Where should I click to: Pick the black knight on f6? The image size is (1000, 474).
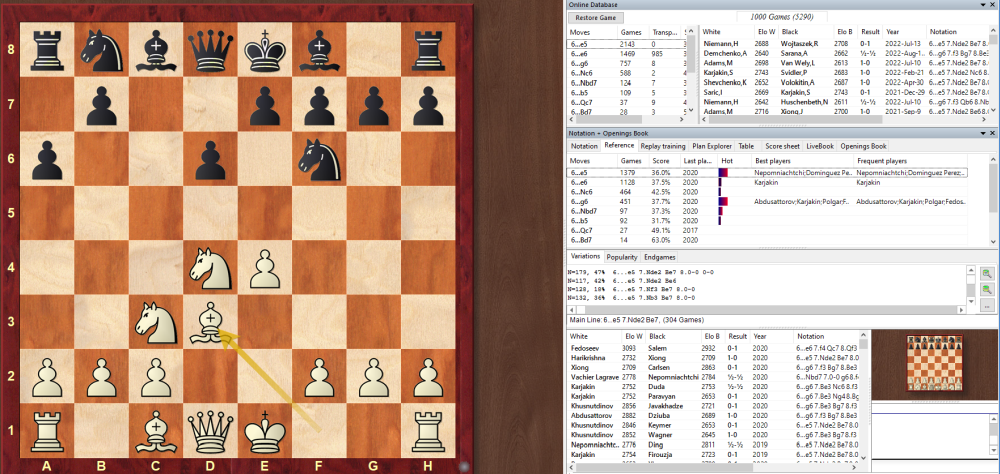click(x=319, y=161)
